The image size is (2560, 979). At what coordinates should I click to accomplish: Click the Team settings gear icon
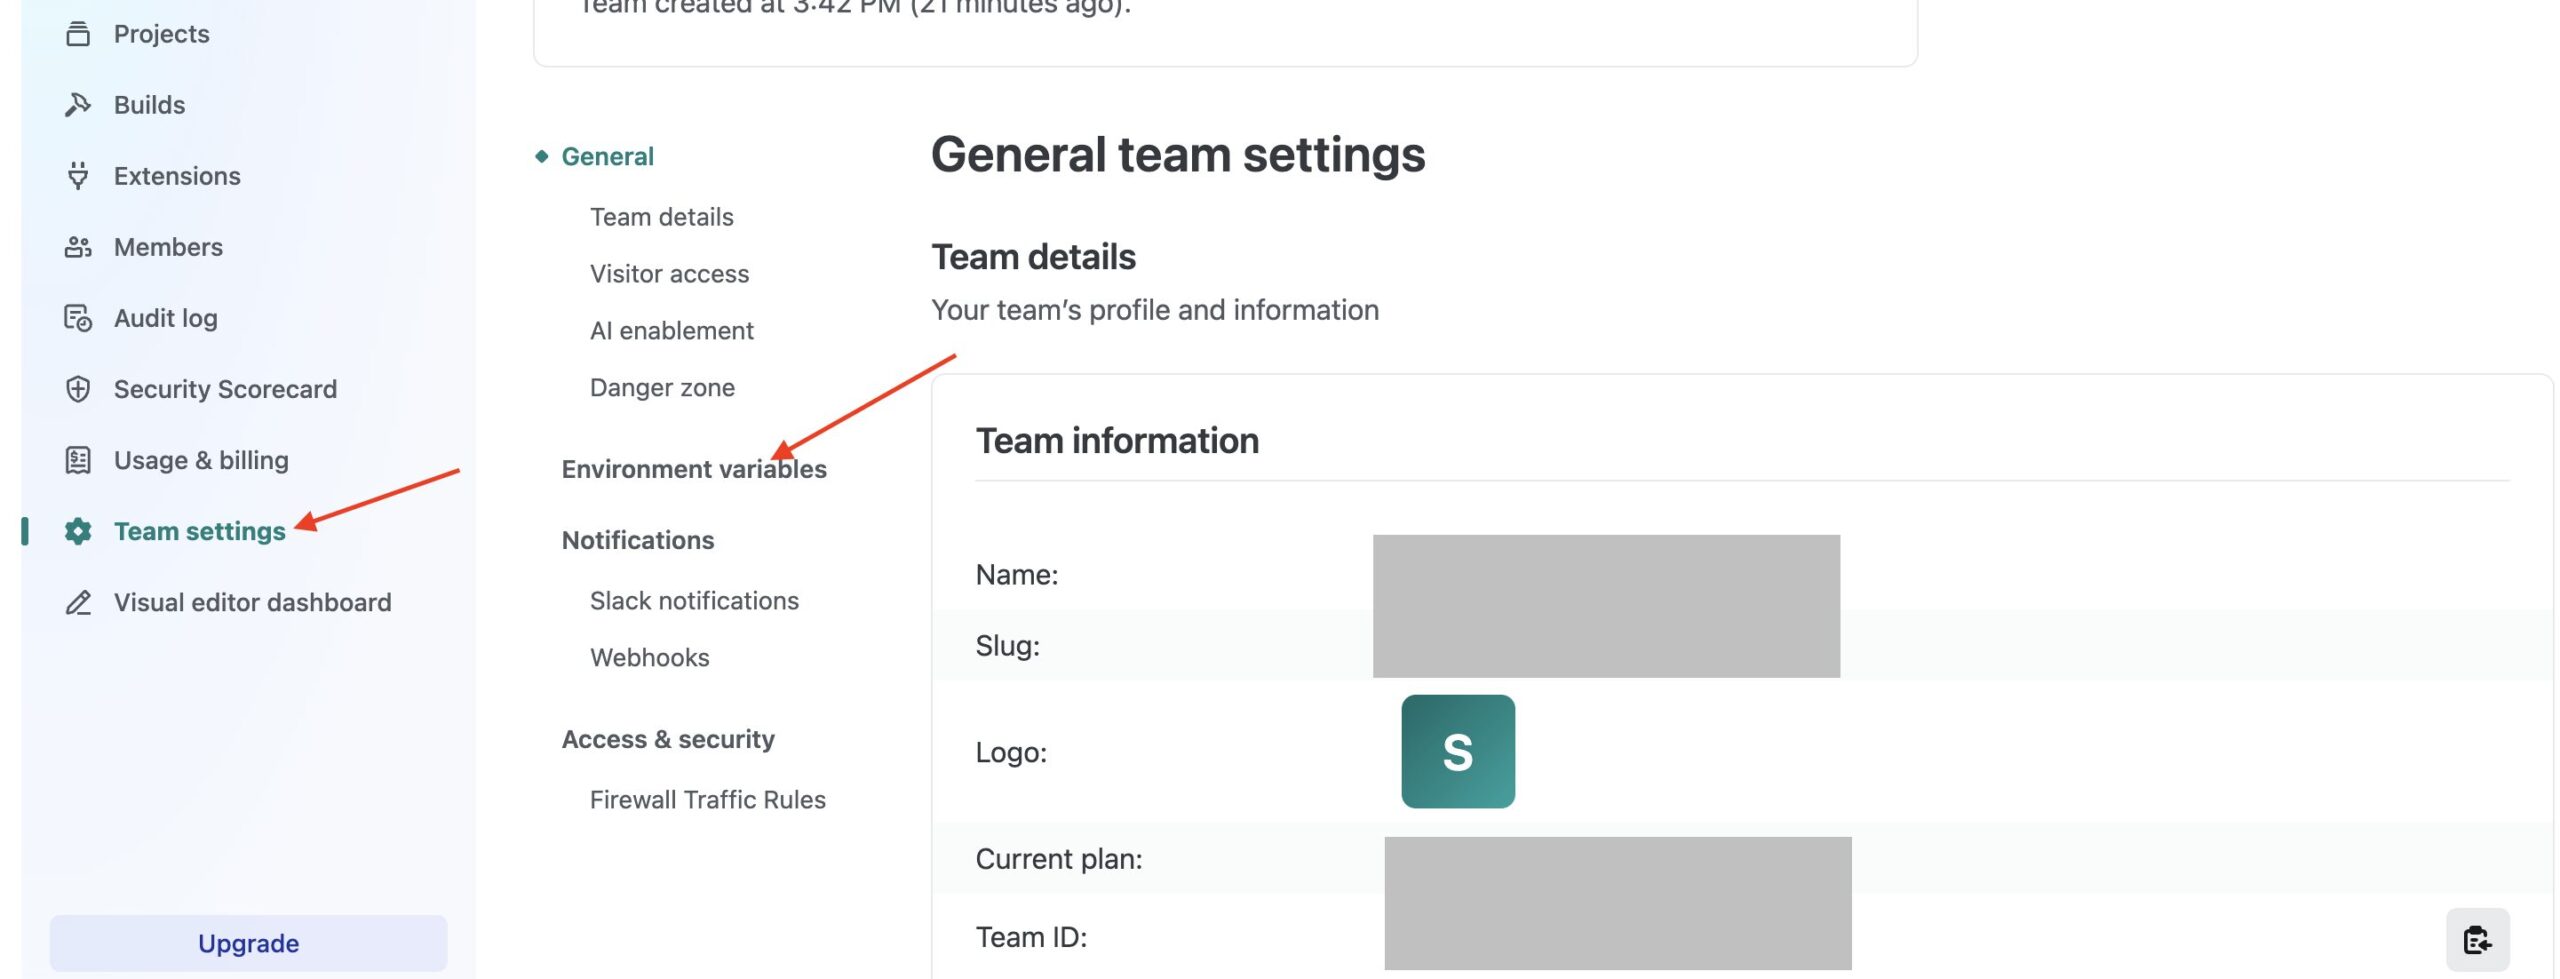point(78,531)
